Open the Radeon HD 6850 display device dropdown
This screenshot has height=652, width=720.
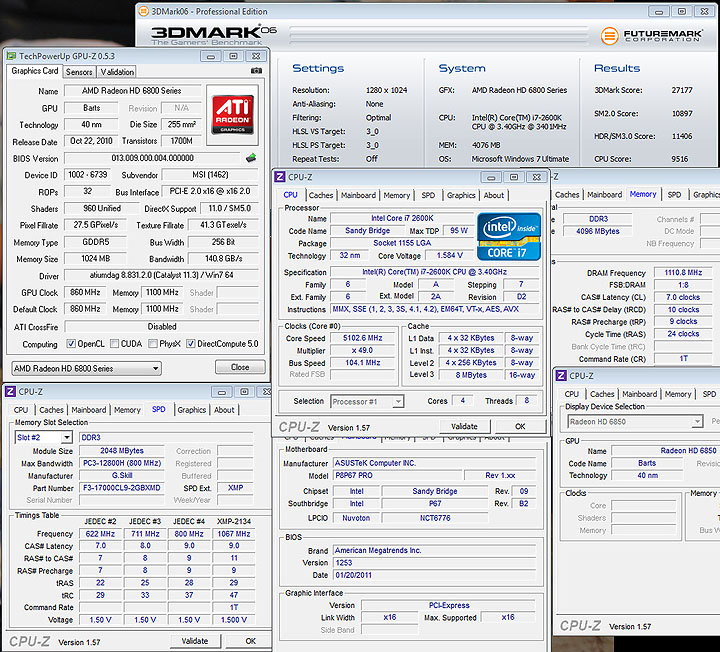(x=635, y=422)
